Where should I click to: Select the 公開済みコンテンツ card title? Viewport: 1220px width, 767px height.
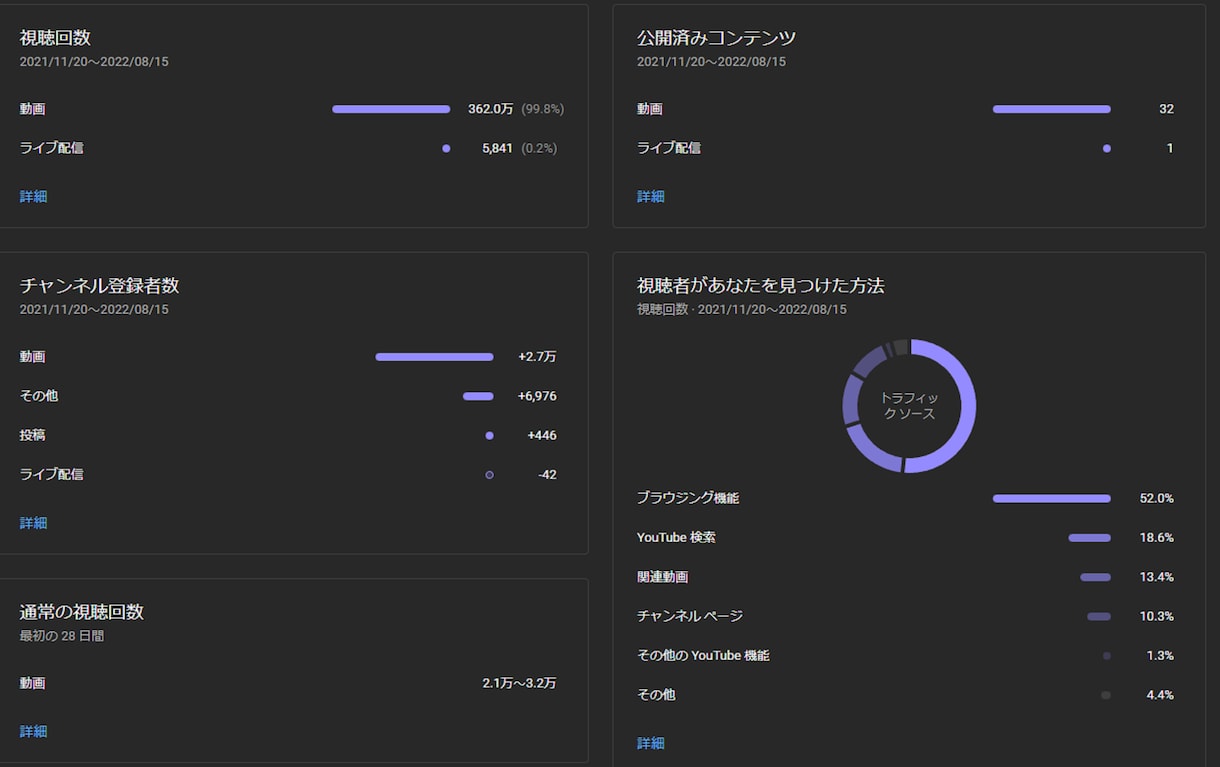tap(716, 38)
